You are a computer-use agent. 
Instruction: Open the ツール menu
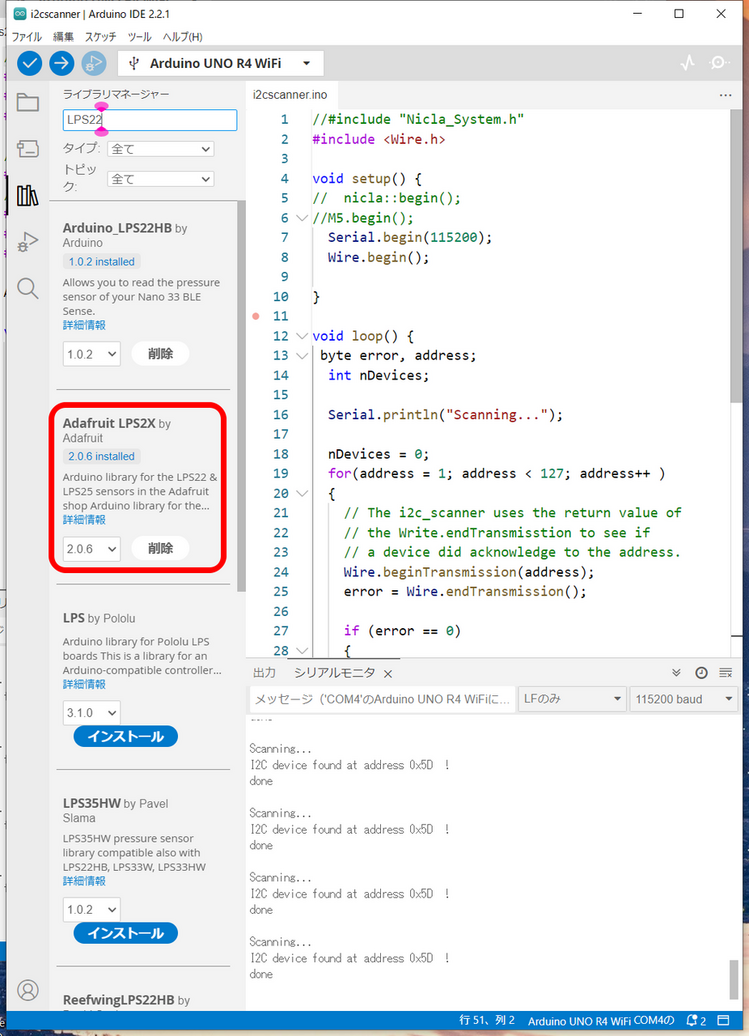click(139, 37)
